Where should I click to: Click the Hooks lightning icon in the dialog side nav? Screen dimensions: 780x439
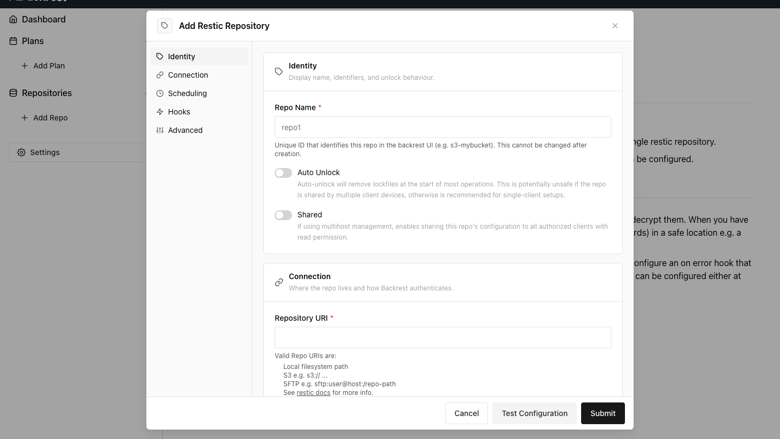point(160,112)
